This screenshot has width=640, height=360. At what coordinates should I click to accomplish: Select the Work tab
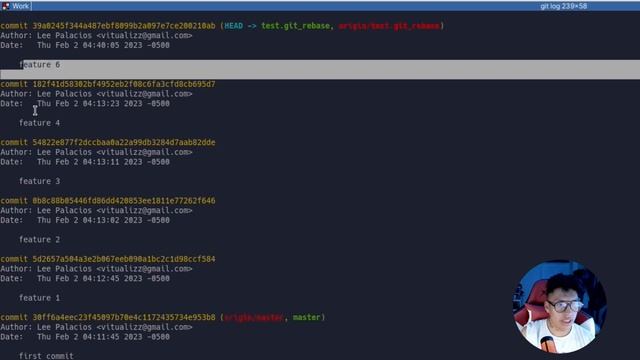[x=16, y=6]
